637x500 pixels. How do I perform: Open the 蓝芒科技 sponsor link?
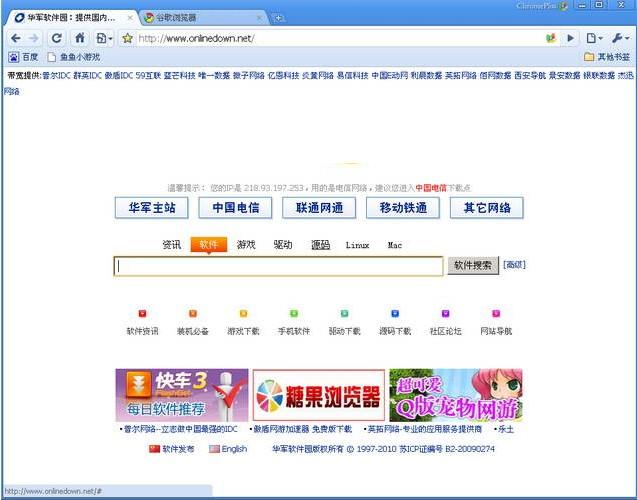(180, 76)
